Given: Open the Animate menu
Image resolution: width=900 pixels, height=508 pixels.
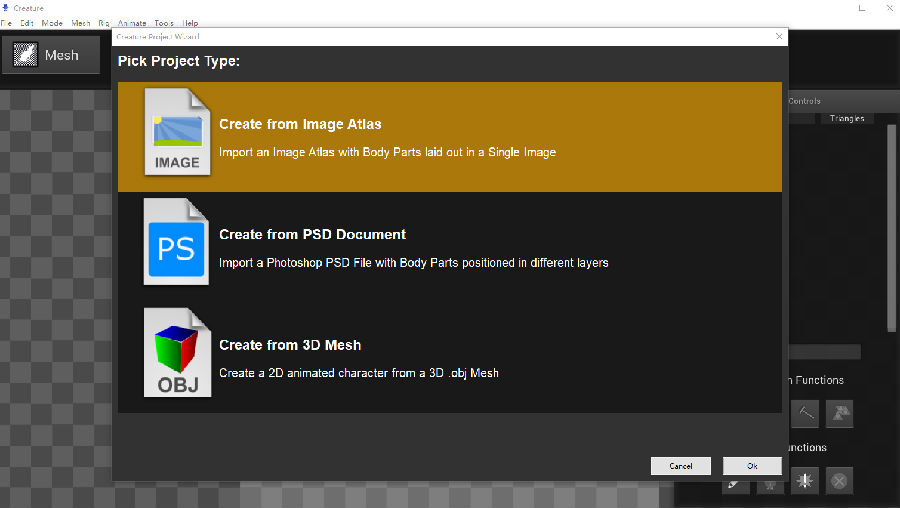Looking at the screenshot, I should (131, 23).
